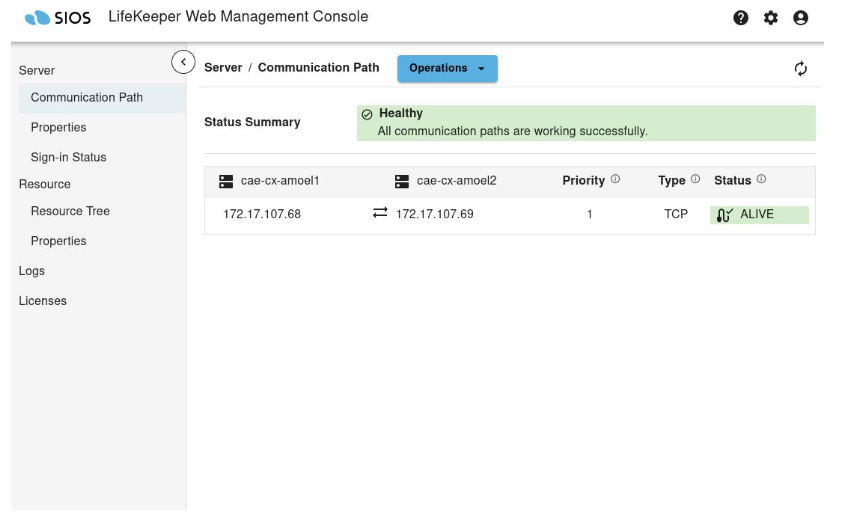The width and height of the screenshot is (860, 522).
Task: Click the ALIVE status indicator icon
Action: [725, 214]
